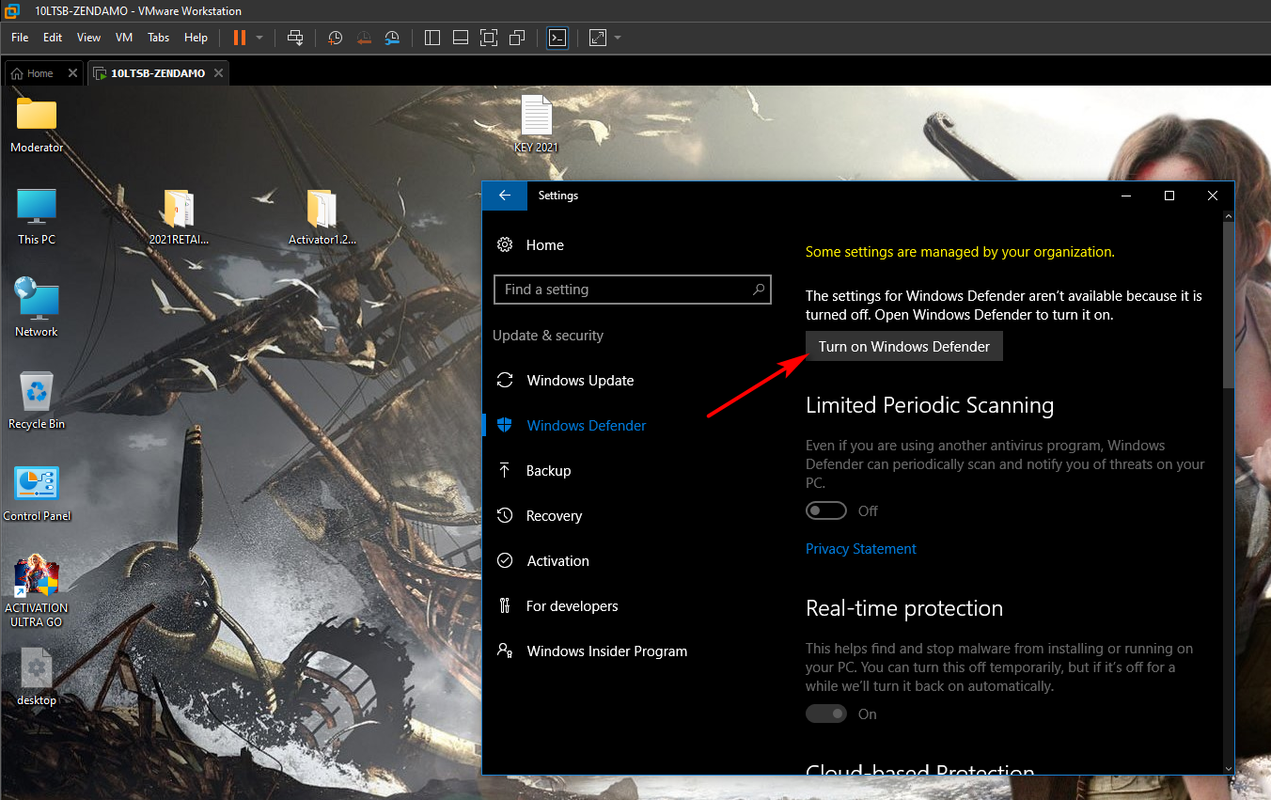The height and width of the screenshot is (800, 1271).
Task: Open the VMware Edit menu
Action: 52,37
